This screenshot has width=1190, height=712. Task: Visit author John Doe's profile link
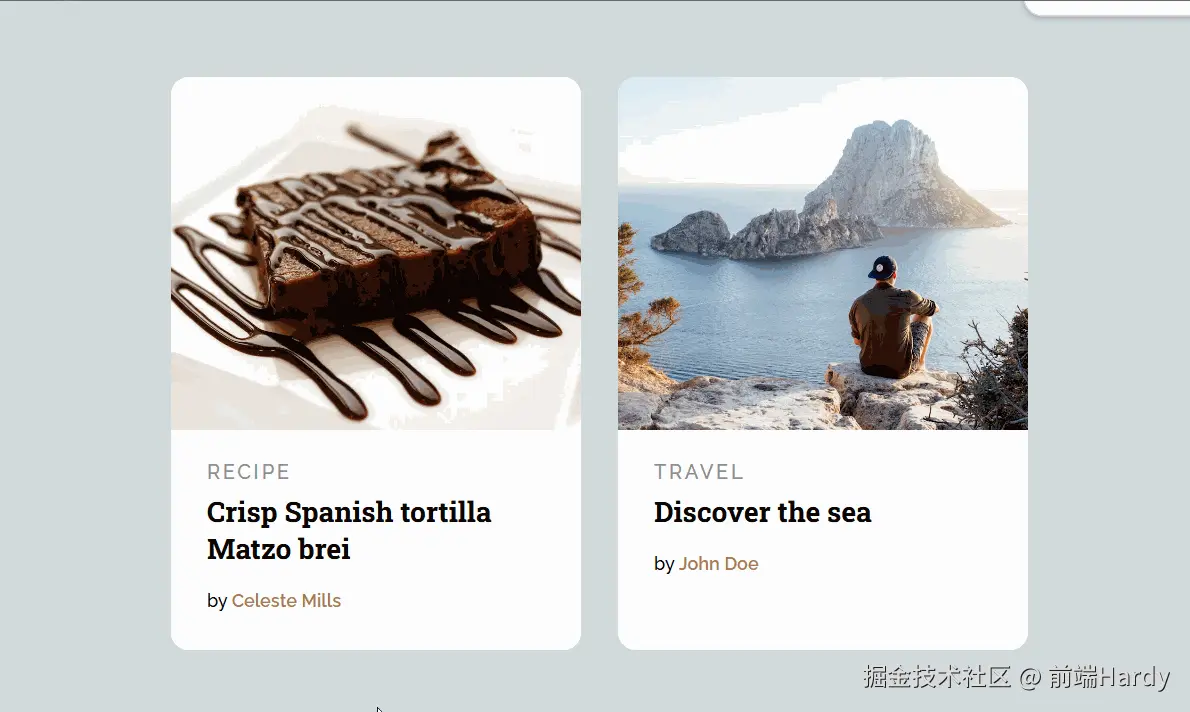(719, 564)
